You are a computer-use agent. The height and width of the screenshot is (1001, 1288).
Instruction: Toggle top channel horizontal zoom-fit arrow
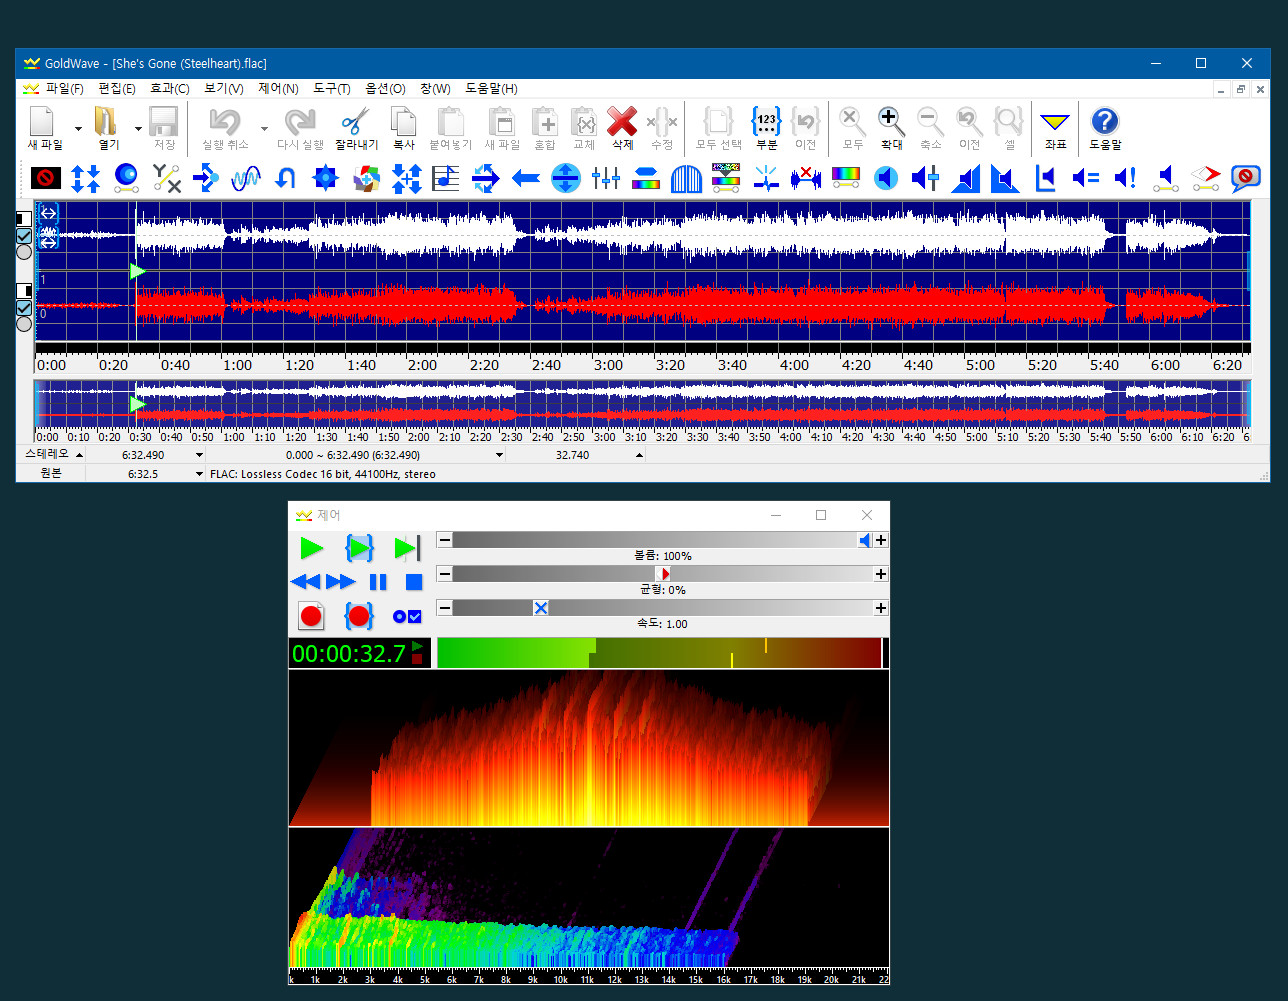[48, 213]
